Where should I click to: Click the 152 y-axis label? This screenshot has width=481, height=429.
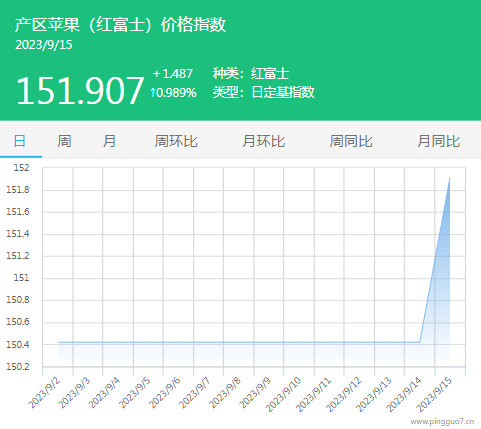pos(21,168)
